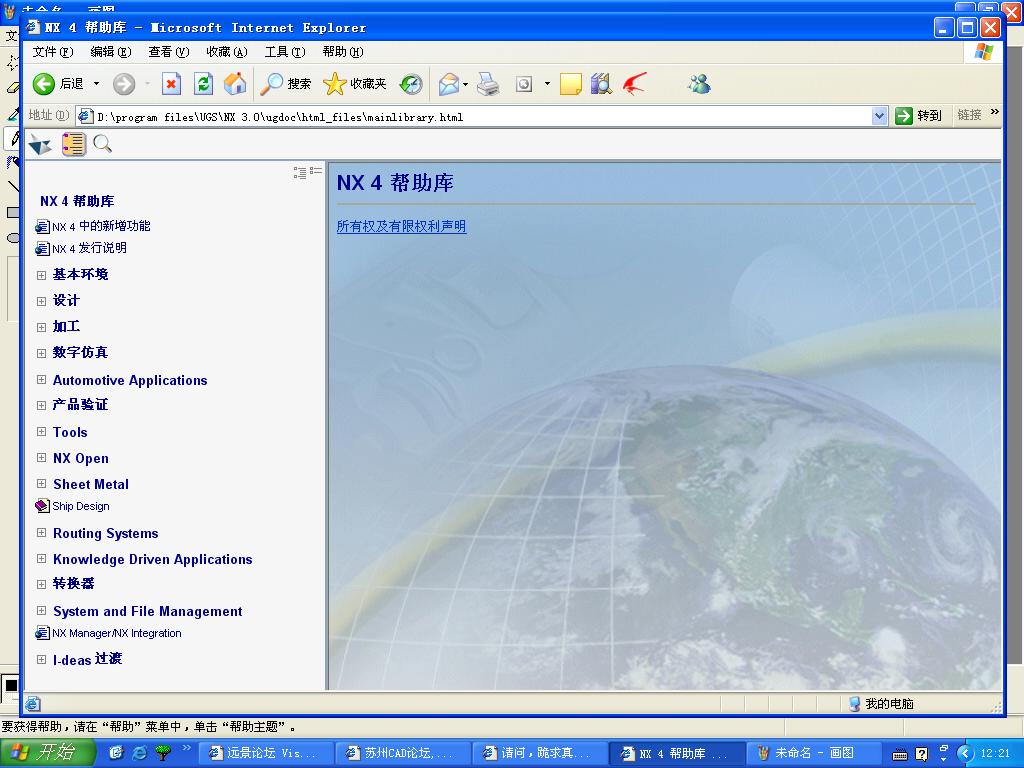Open NX 4 中的新增功能 topic
This screenshot has height=768, width=1024.
click(101, 226)
